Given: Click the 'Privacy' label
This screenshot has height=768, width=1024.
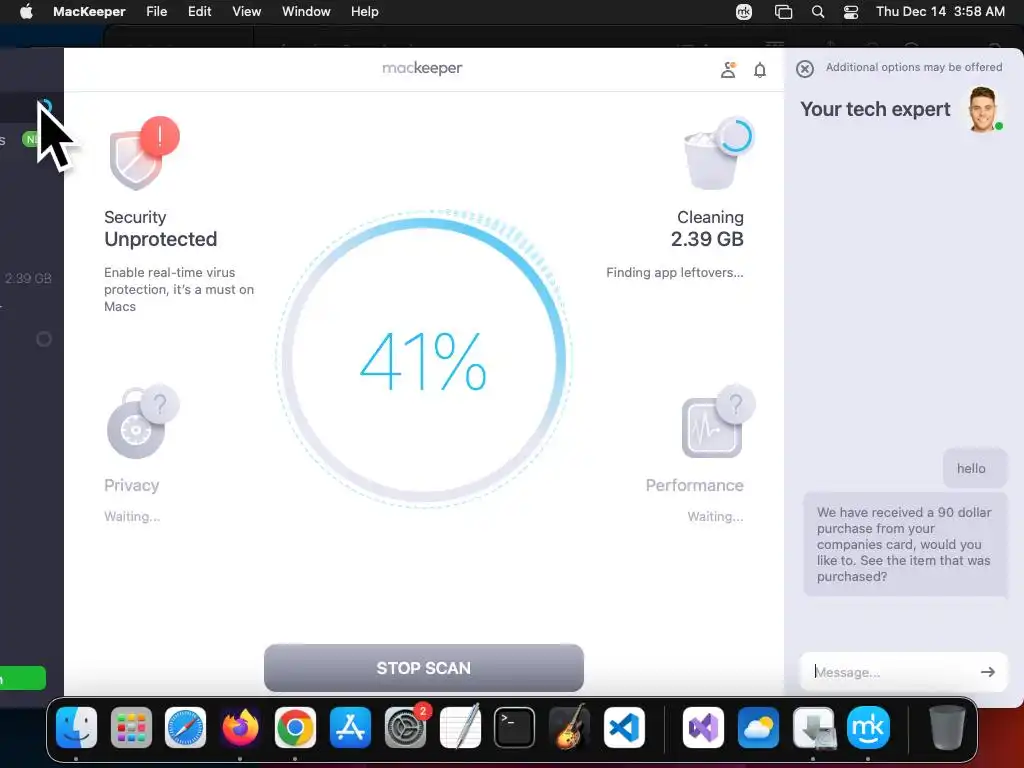Looking at the screenshot, I should [x=131, y=485].
